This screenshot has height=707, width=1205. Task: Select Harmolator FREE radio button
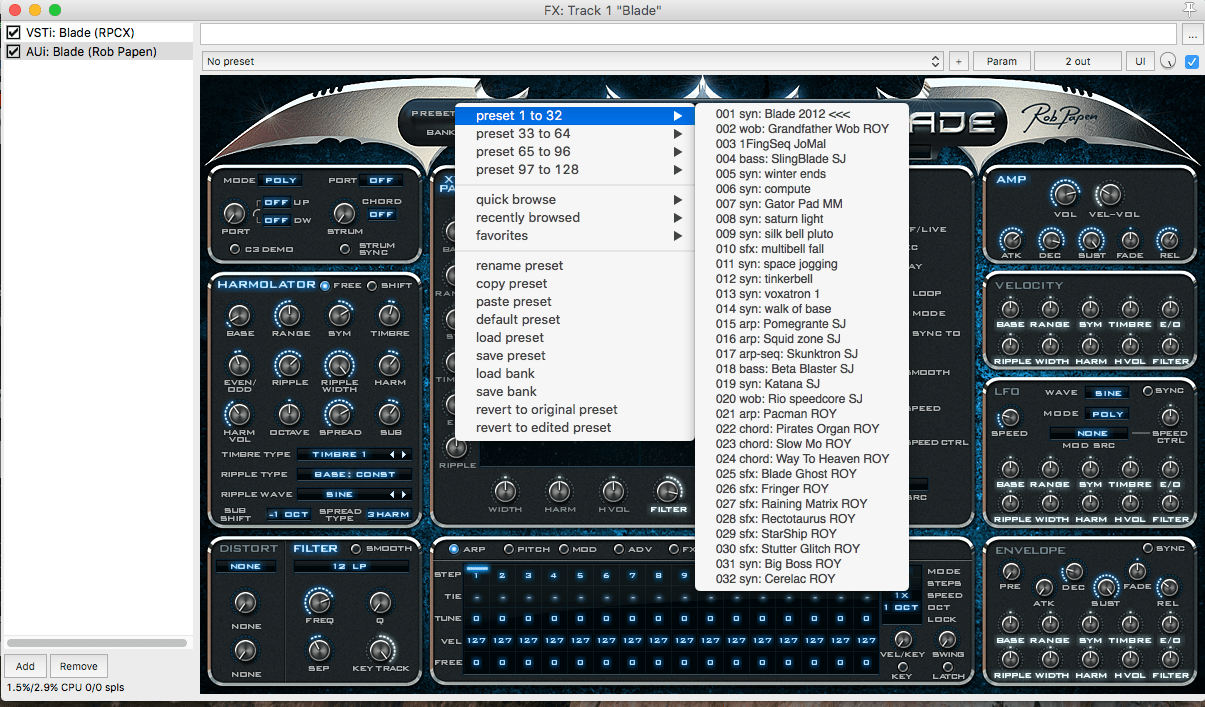click(x=325, y=285)
